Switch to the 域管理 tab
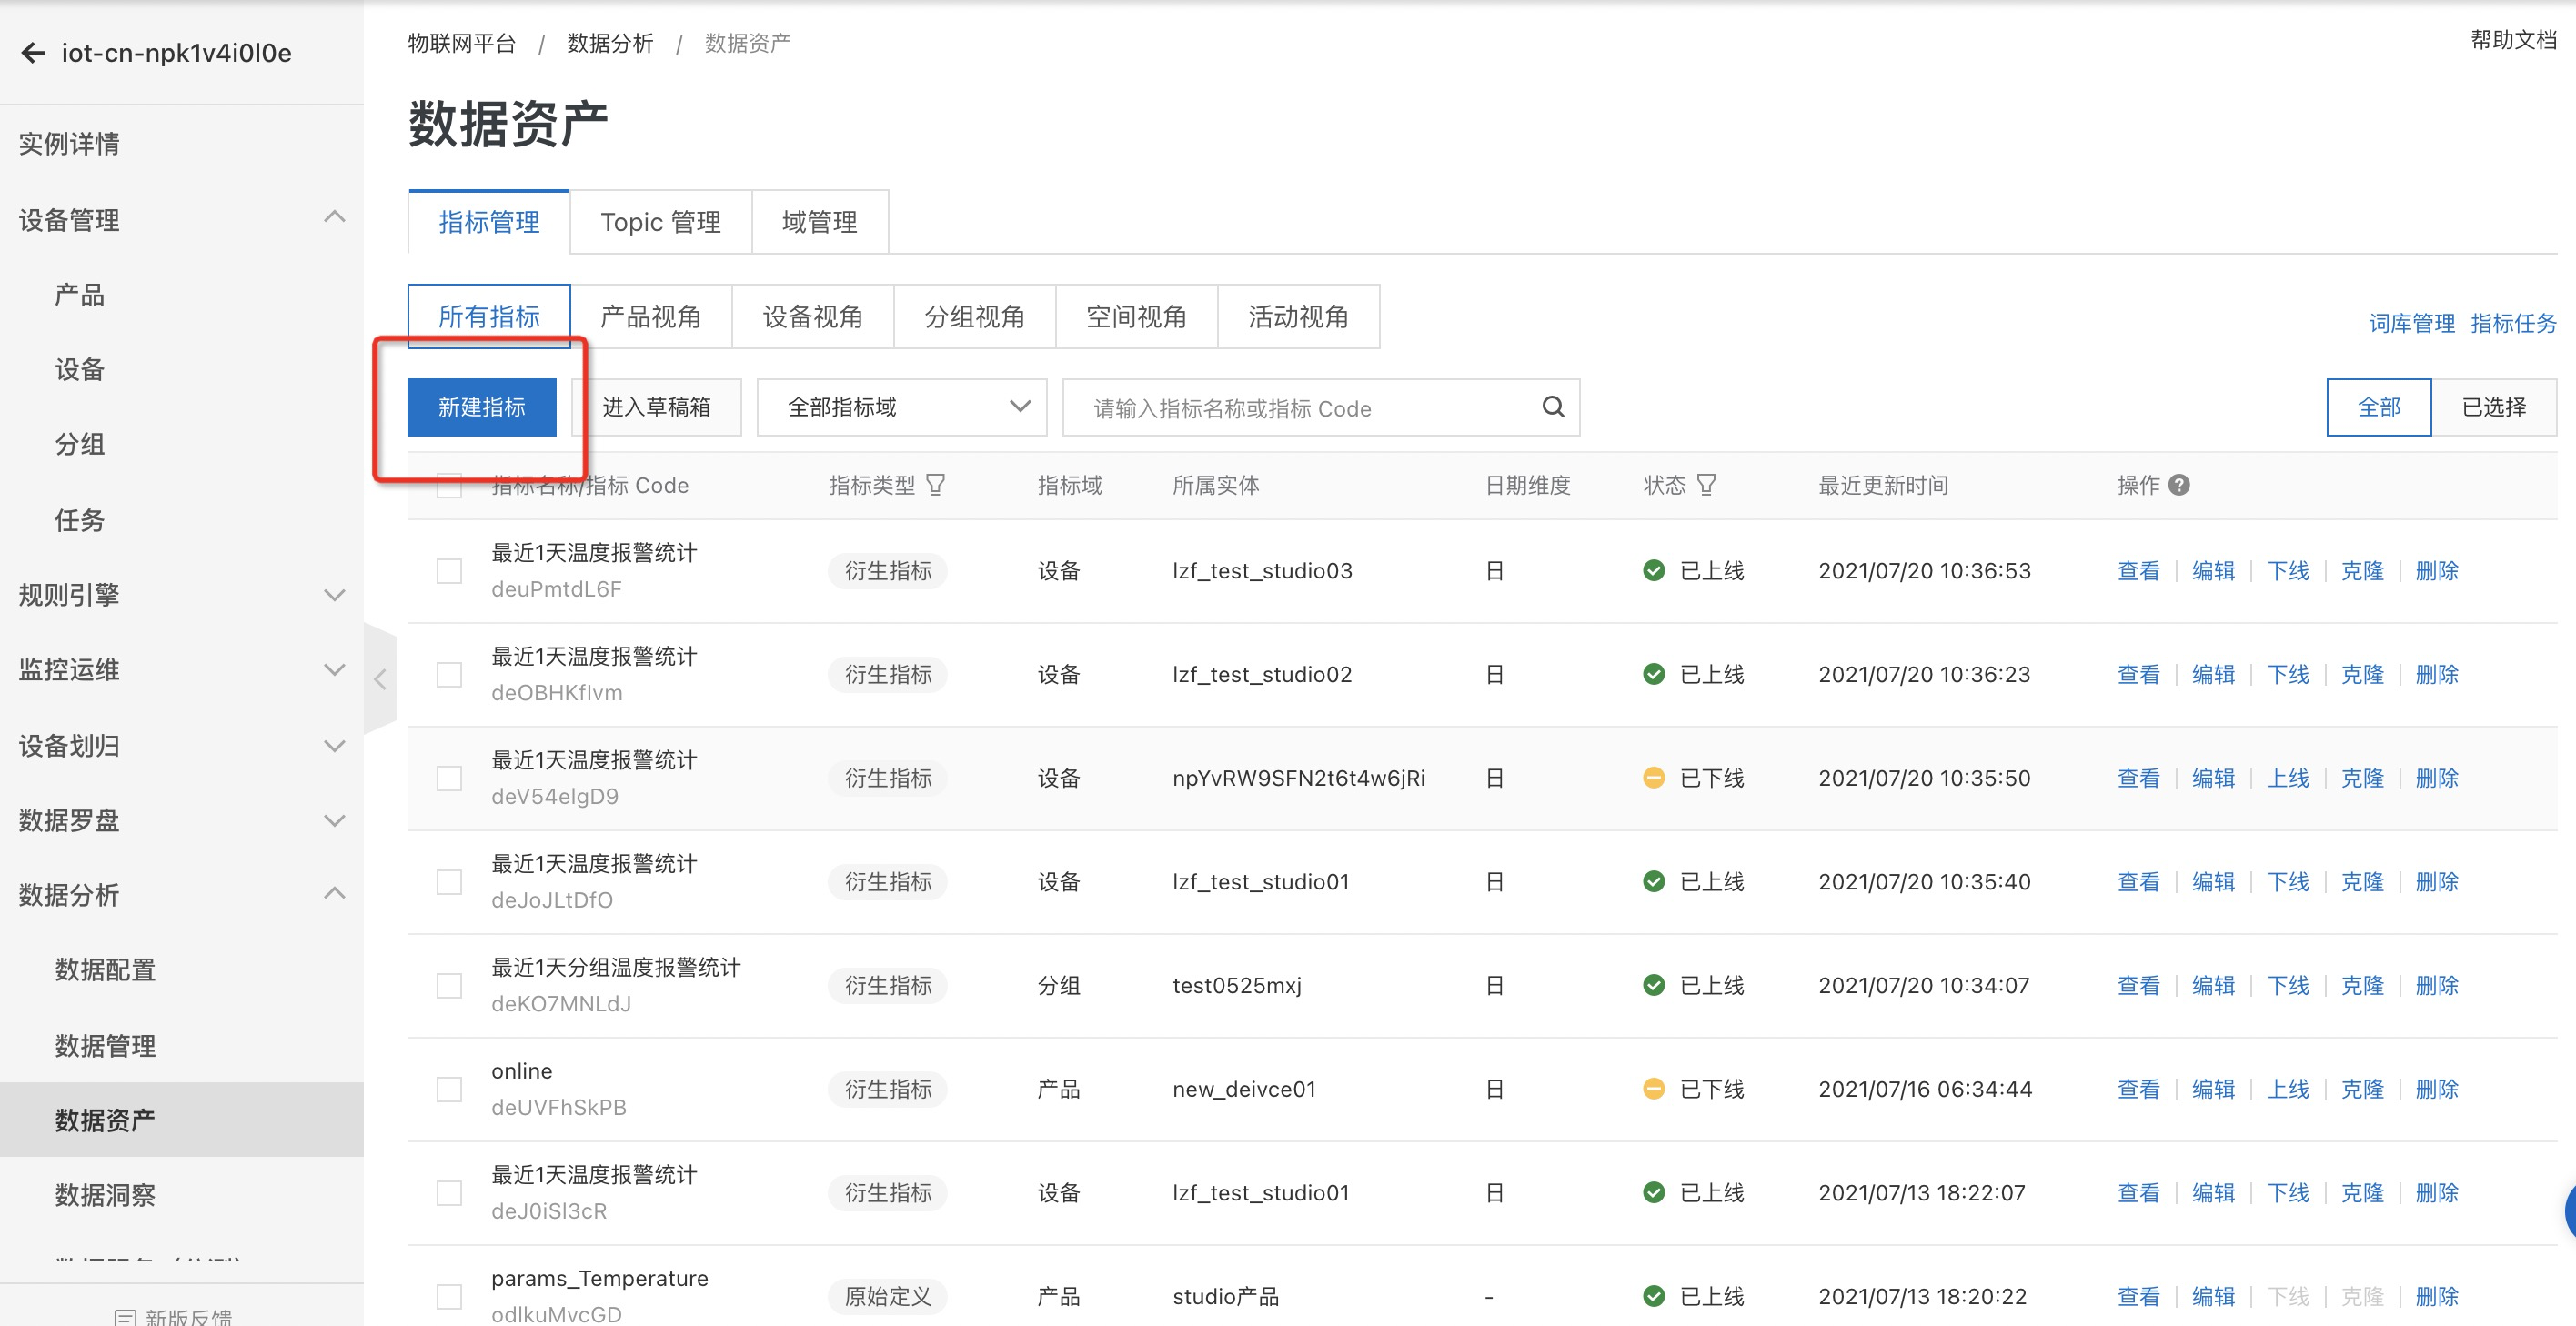2576x1326 pixels. pos(820,222)
